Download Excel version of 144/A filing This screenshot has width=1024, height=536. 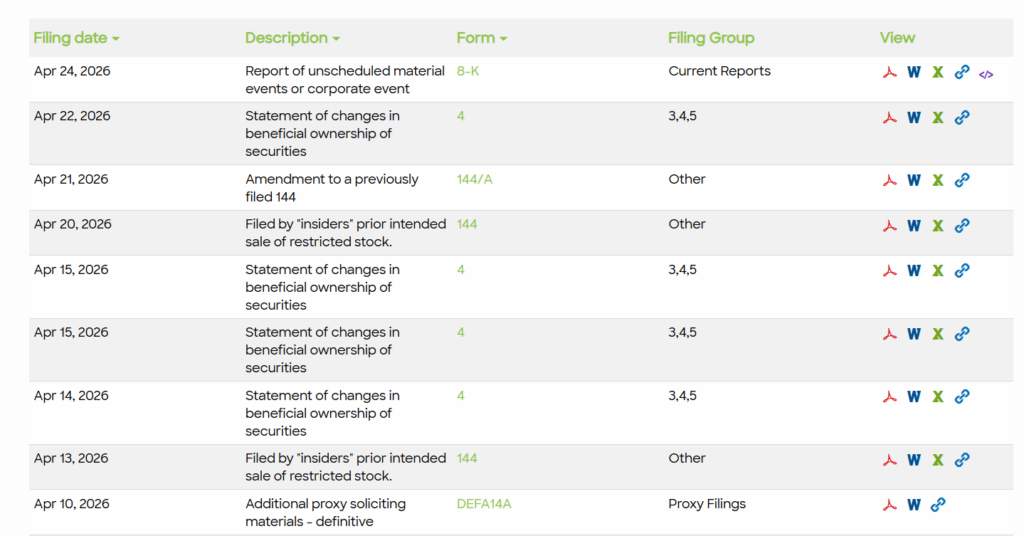[938, 180]
